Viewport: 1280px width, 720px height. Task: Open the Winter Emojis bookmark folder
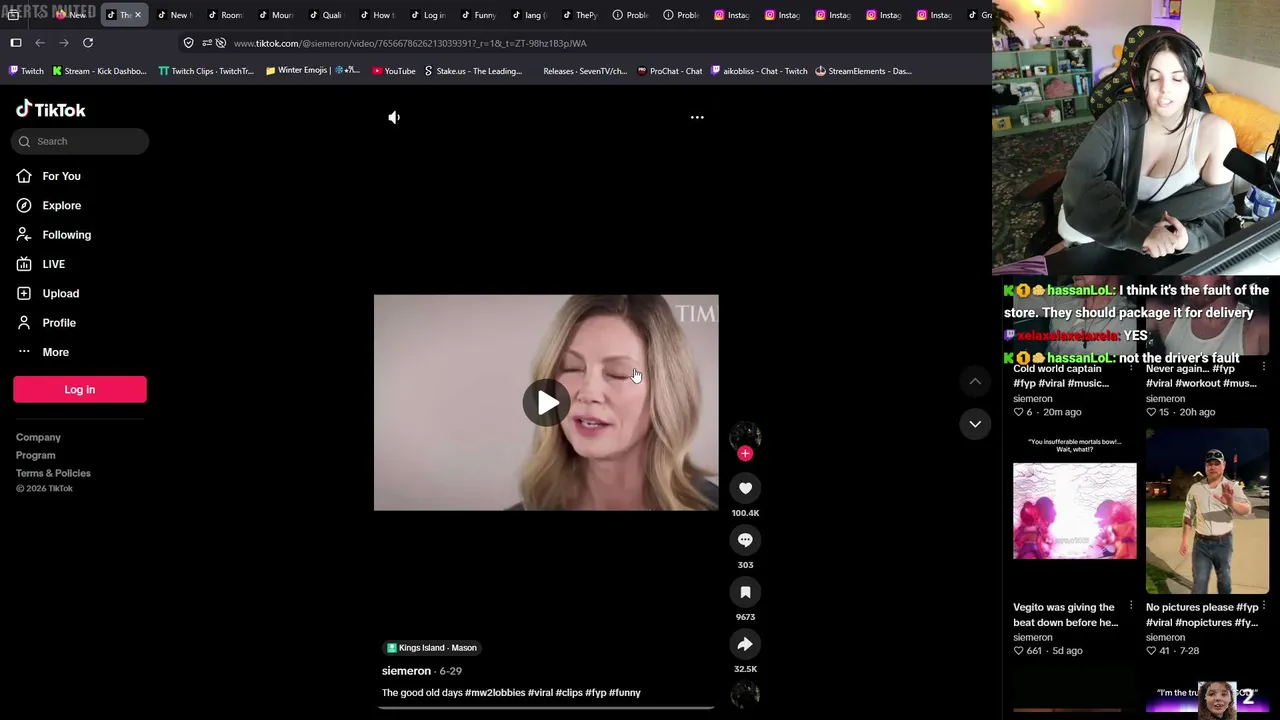coord(312,71)
